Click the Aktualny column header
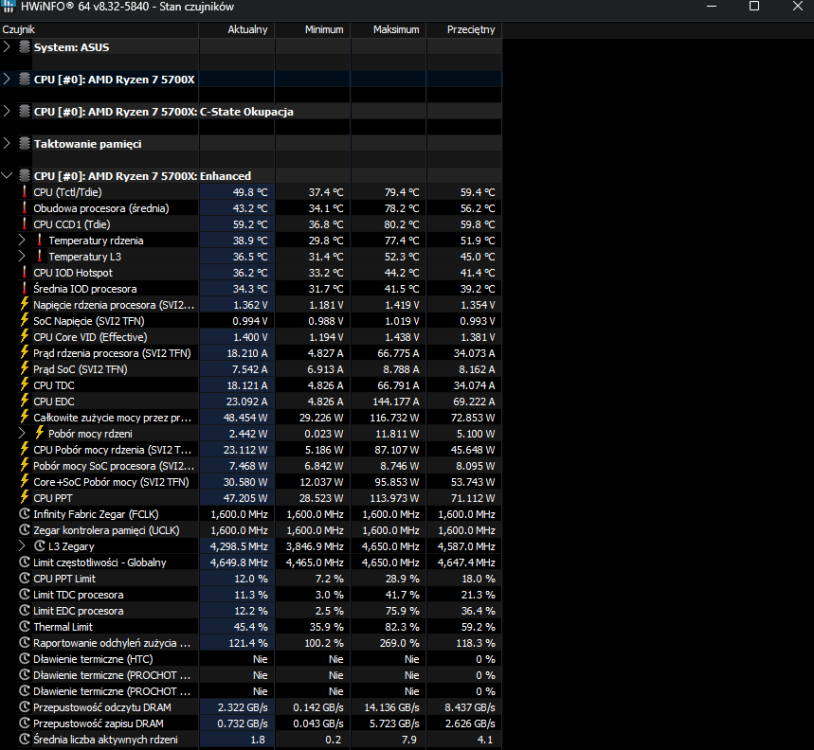814x750 pixels. pos(237,30)
